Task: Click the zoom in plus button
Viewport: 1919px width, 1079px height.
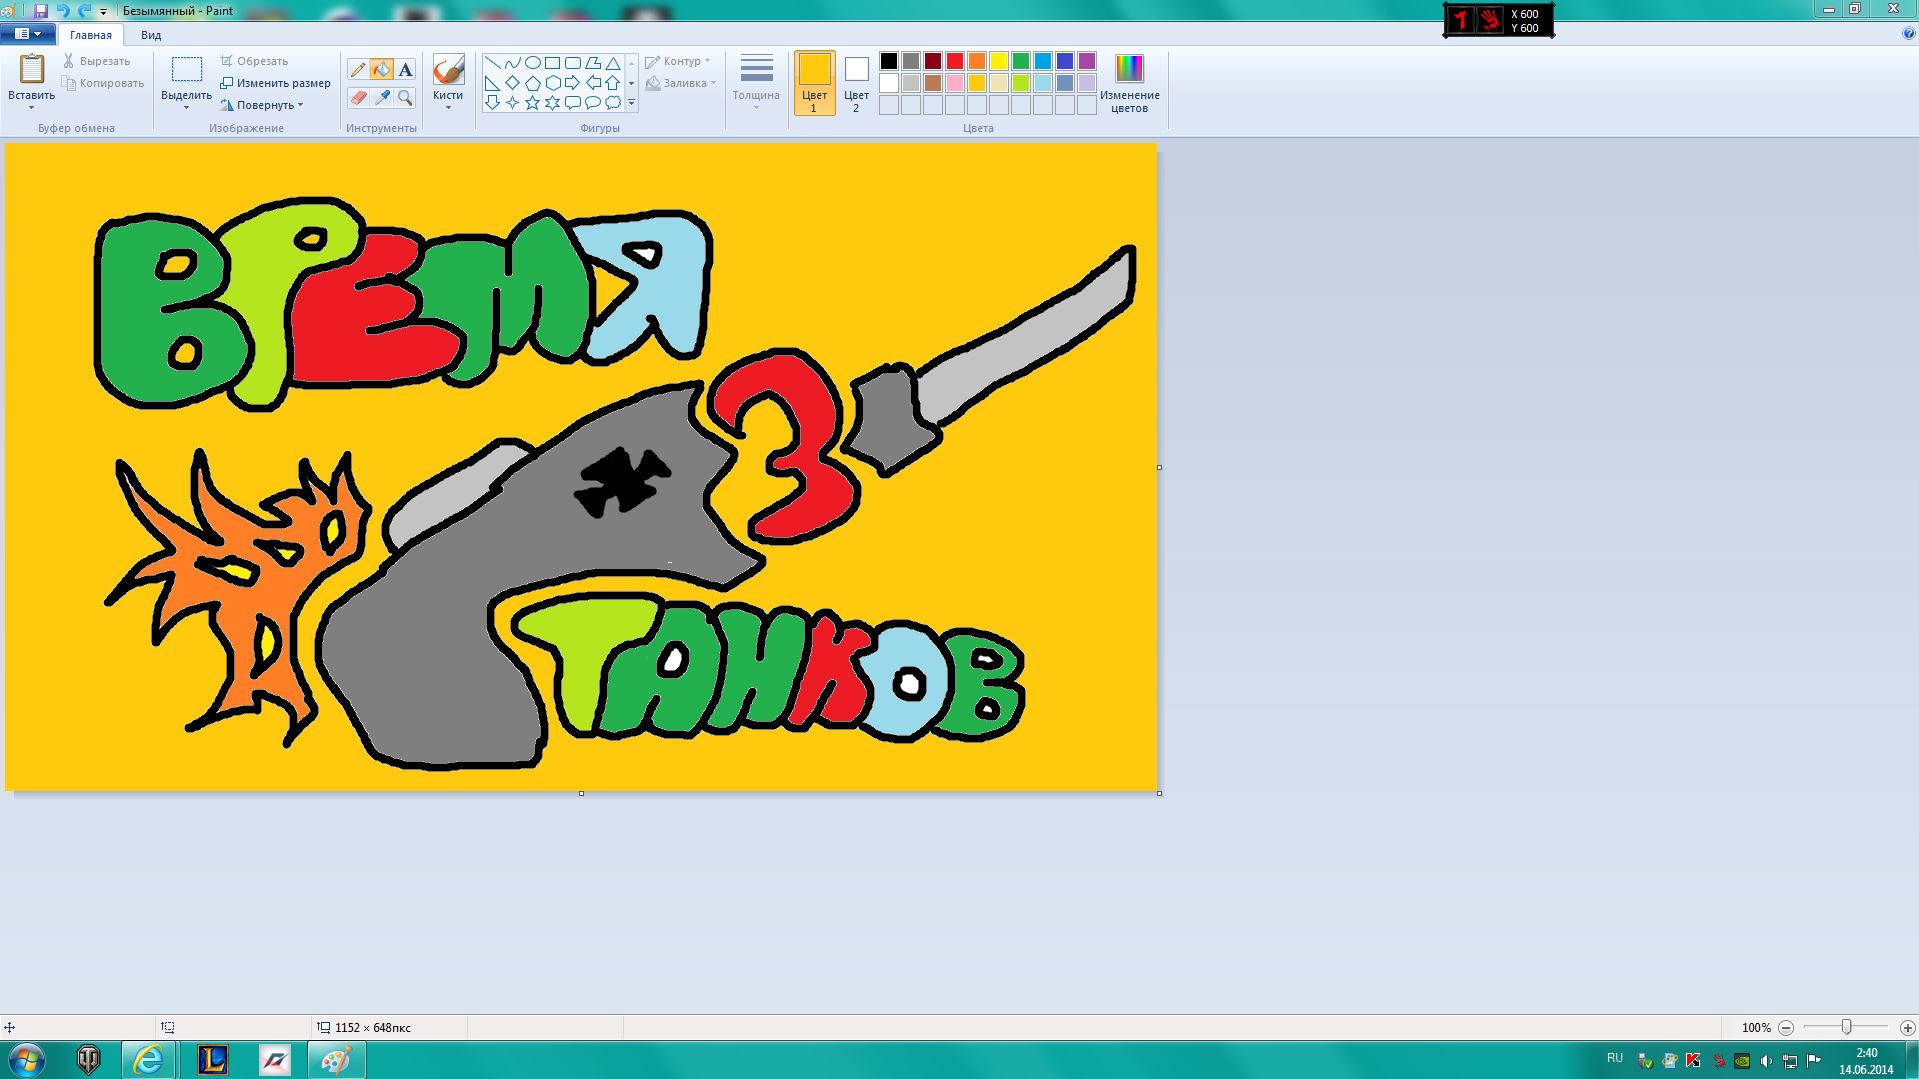Action: 1907,1027
